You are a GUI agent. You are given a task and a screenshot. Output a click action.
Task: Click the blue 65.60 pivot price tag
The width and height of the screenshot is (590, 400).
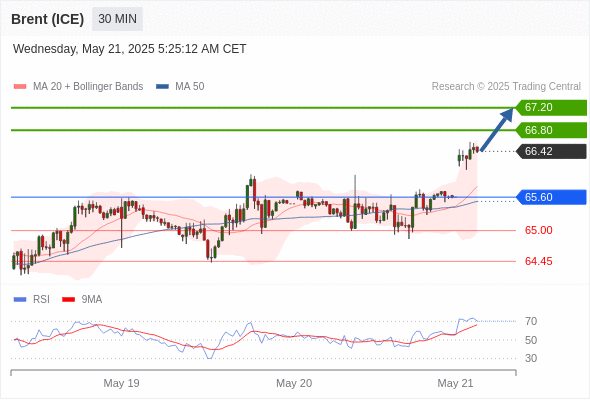tap(551, 197)
